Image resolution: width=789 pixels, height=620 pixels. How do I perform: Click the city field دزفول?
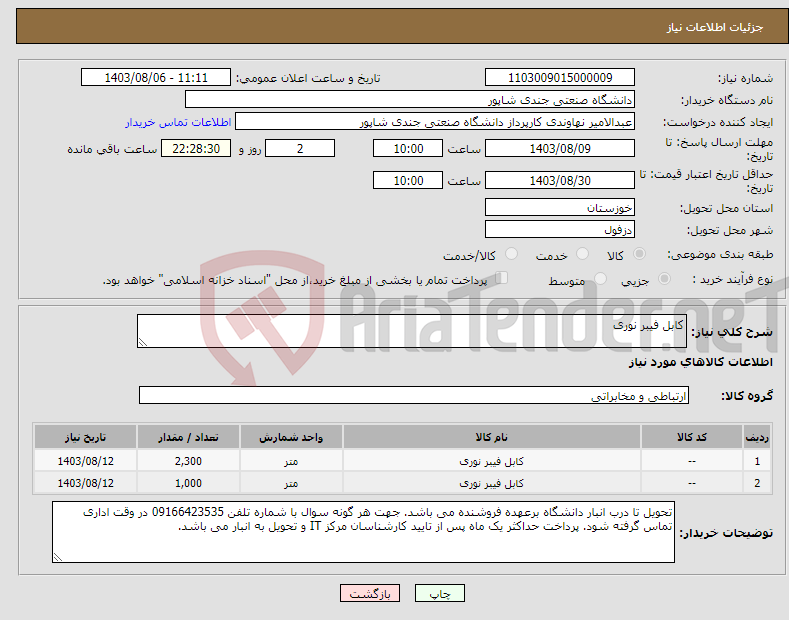(560, 229)
